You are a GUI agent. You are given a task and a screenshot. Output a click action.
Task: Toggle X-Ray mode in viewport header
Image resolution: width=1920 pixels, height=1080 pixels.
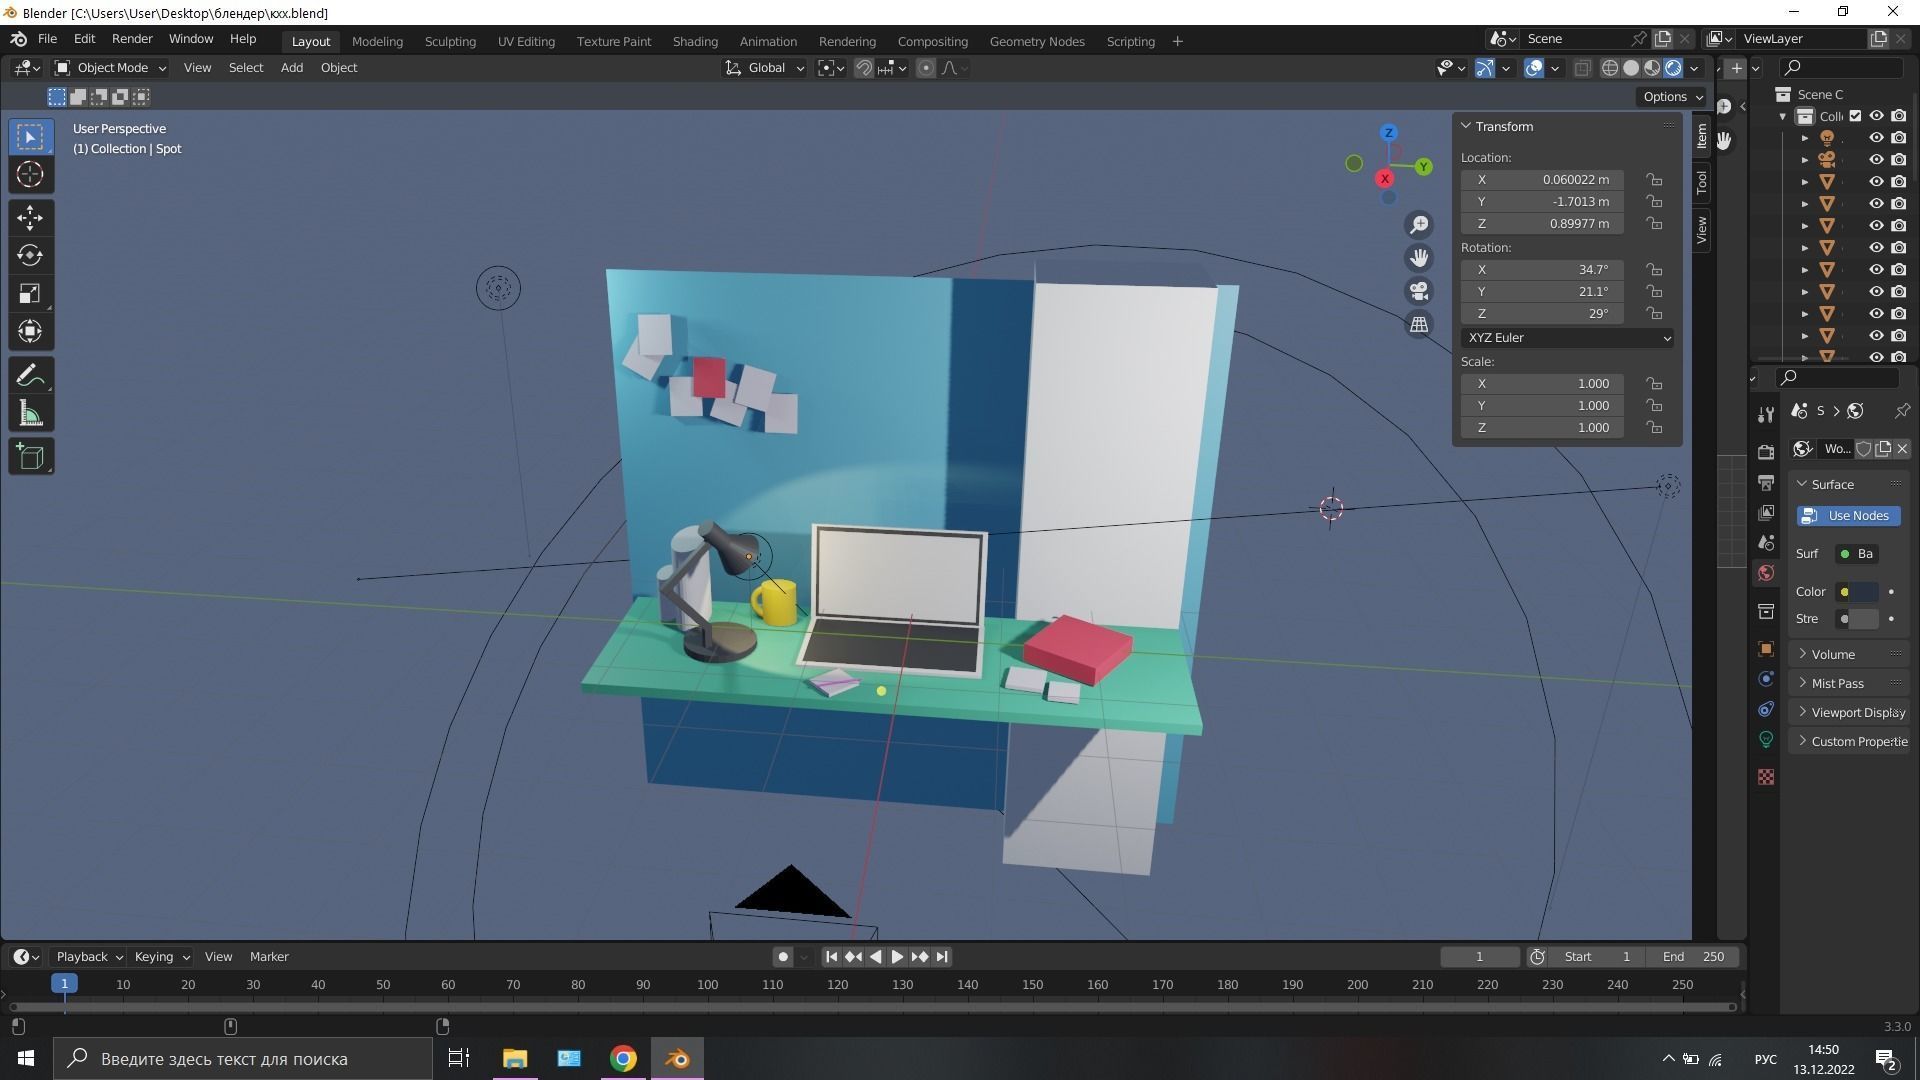[1582, 68]
